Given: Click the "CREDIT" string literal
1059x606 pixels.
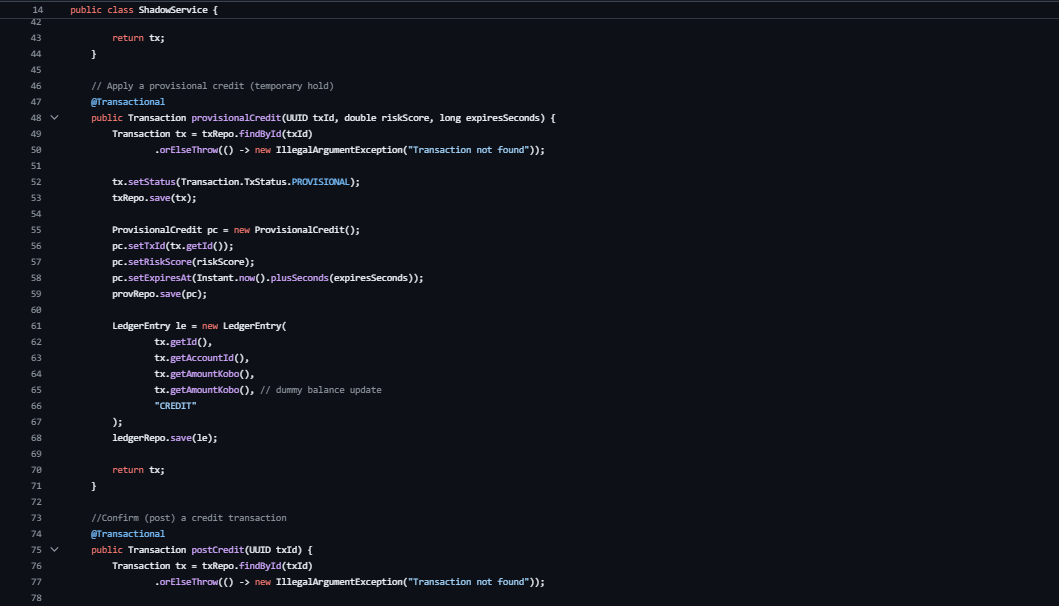Looking at the screenshot, I should 175,406.
